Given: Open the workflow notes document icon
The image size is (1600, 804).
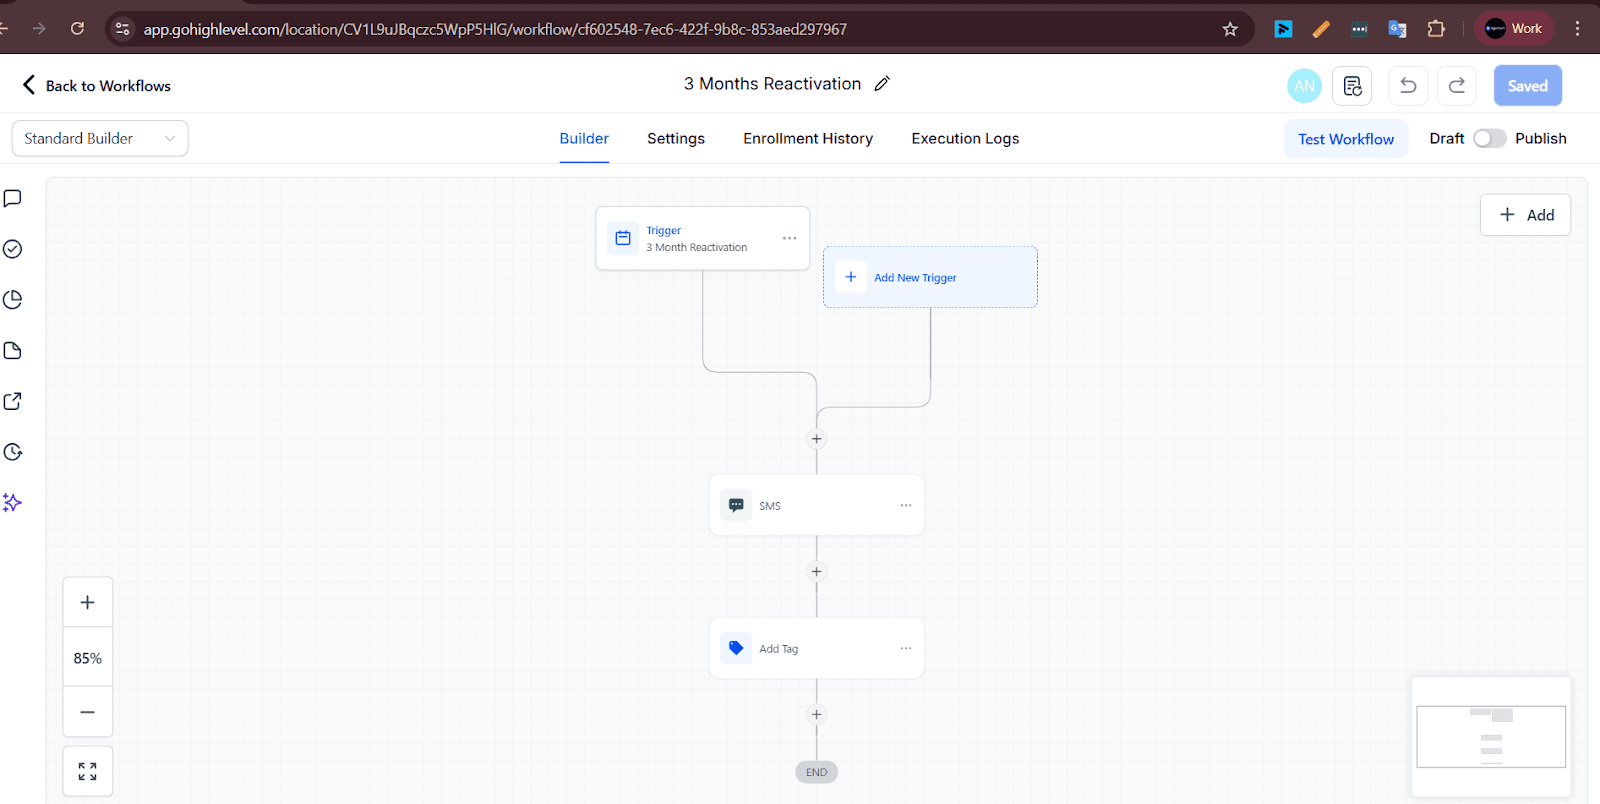Looking at the screenshot, I should pyautogui.click(x=1352, y=86).
